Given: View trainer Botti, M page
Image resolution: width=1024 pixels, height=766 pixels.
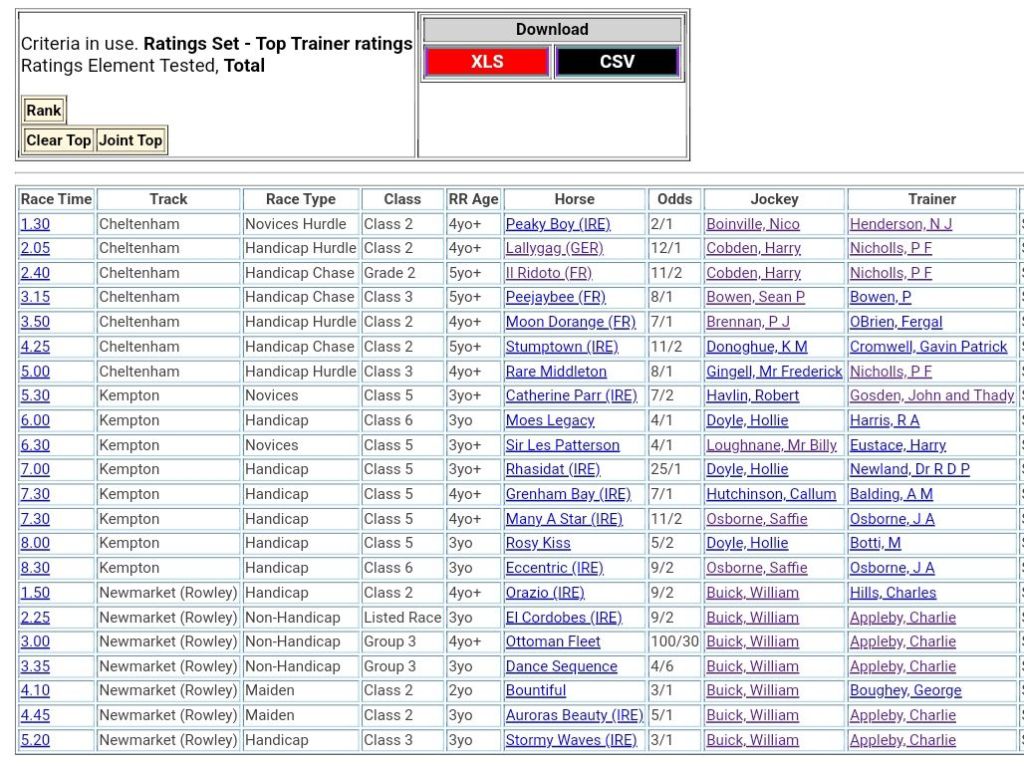Looking at the screenshot, I should point(875,544).
